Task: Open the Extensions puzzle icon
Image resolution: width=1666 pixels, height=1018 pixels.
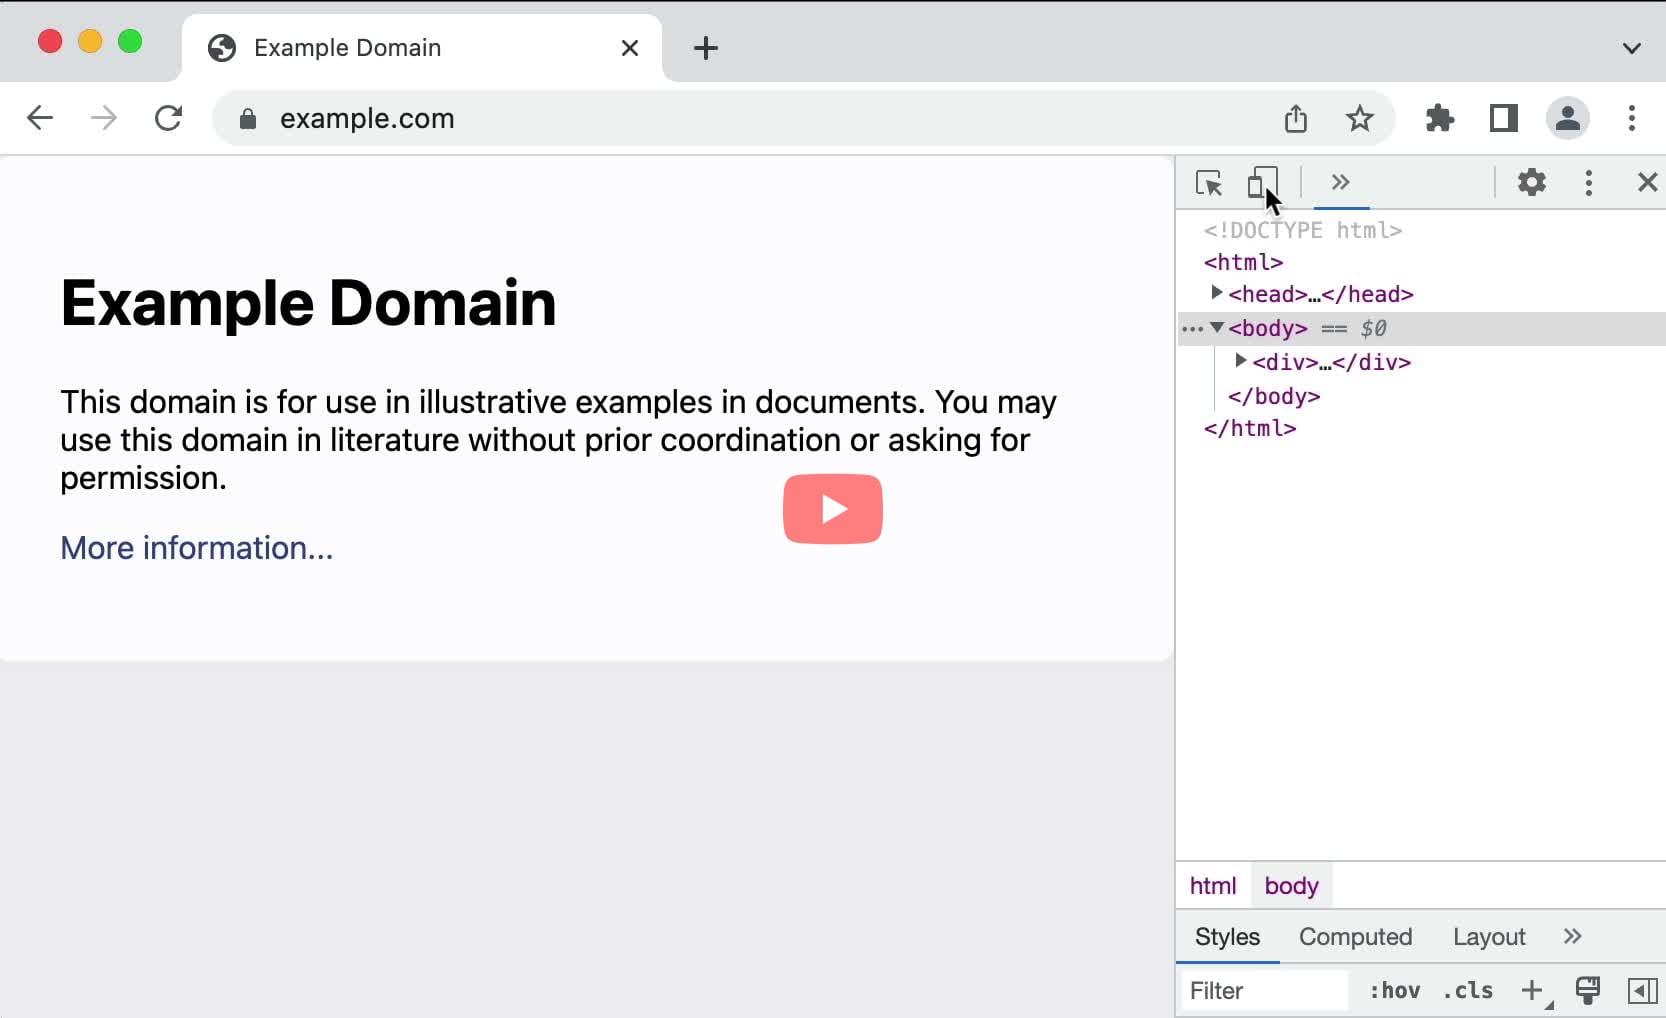Action: click(1439, 118)
